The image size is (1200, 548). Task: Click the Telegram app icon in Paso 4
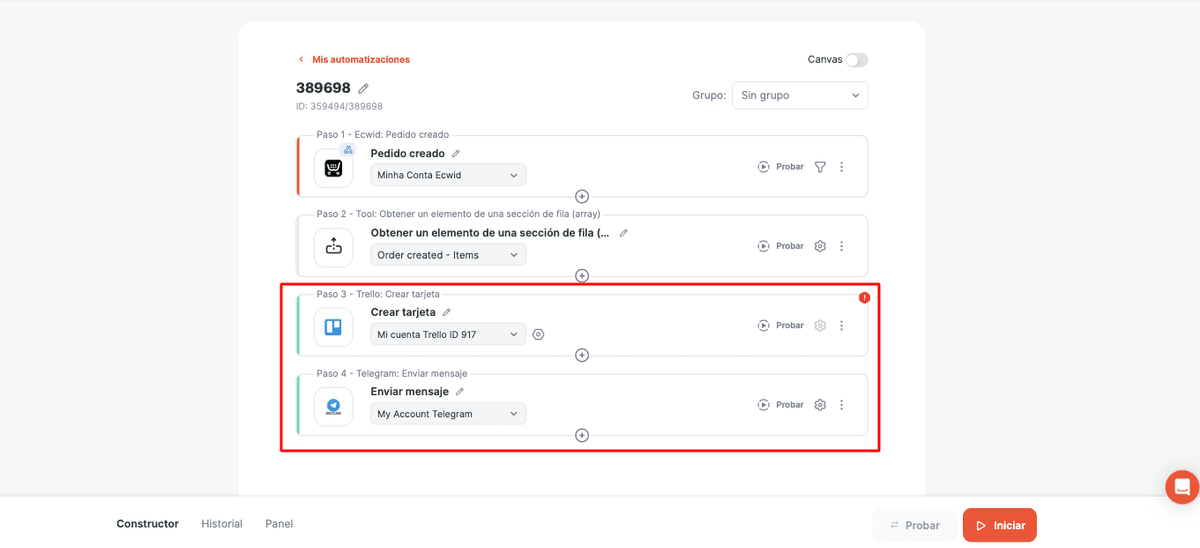334,407
